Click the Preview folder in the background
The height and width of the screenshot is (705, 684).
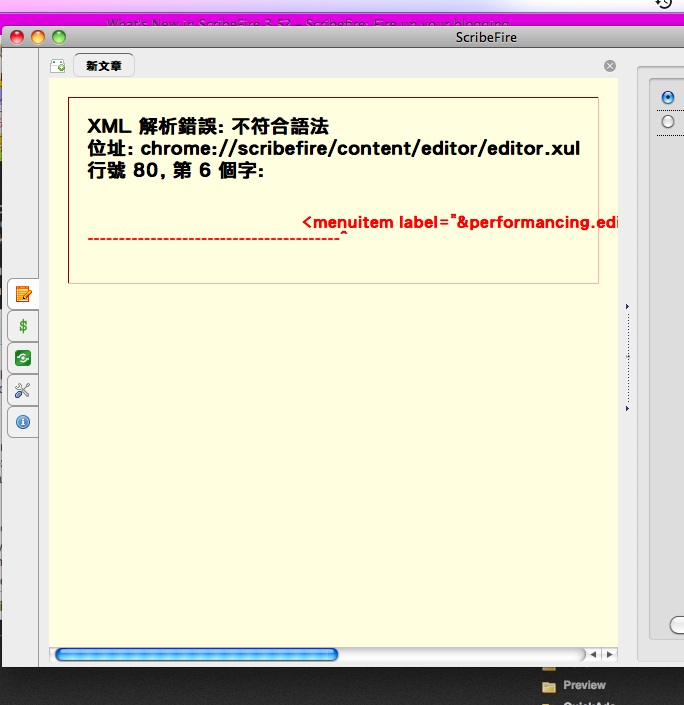[x=574, y=686]
